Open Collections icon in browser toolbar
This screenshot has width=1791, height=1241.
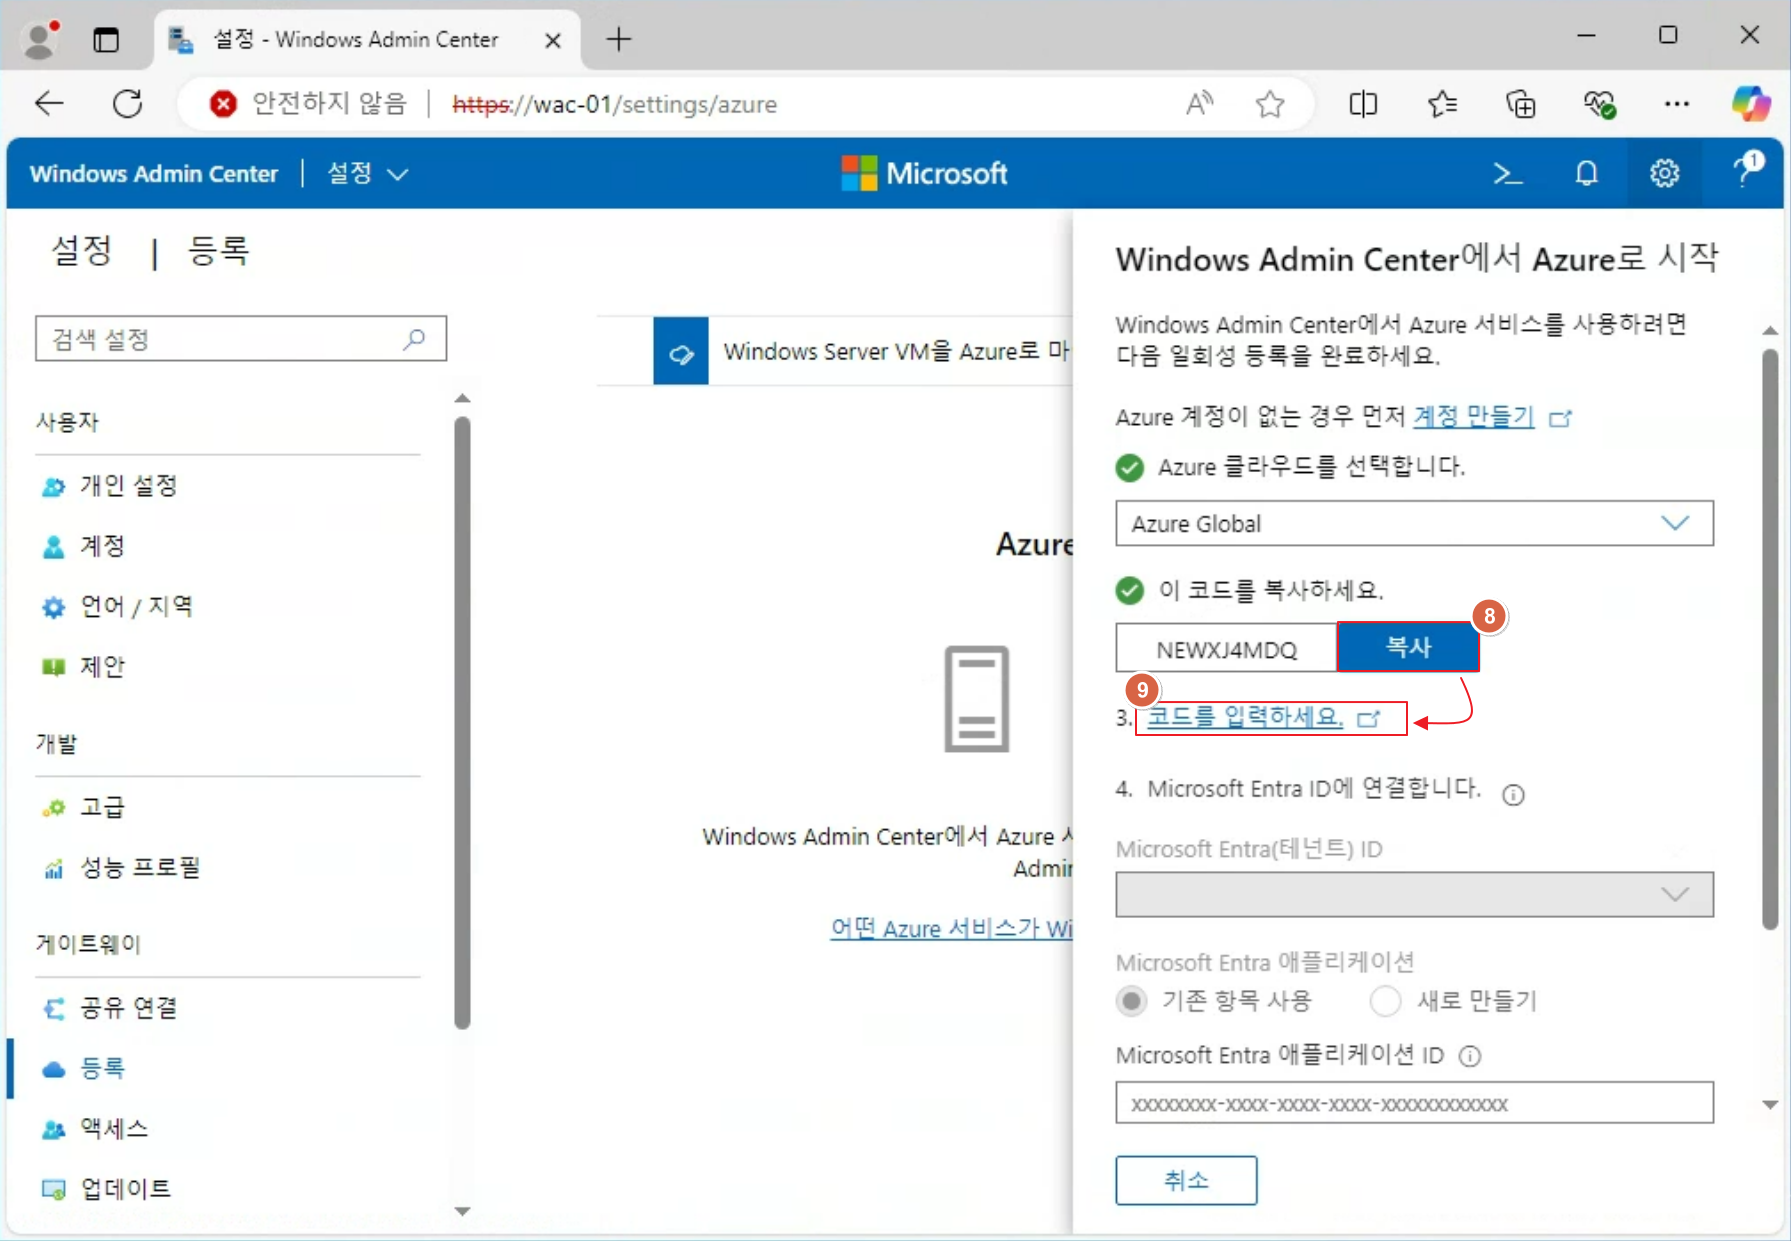pos(1520,104)
